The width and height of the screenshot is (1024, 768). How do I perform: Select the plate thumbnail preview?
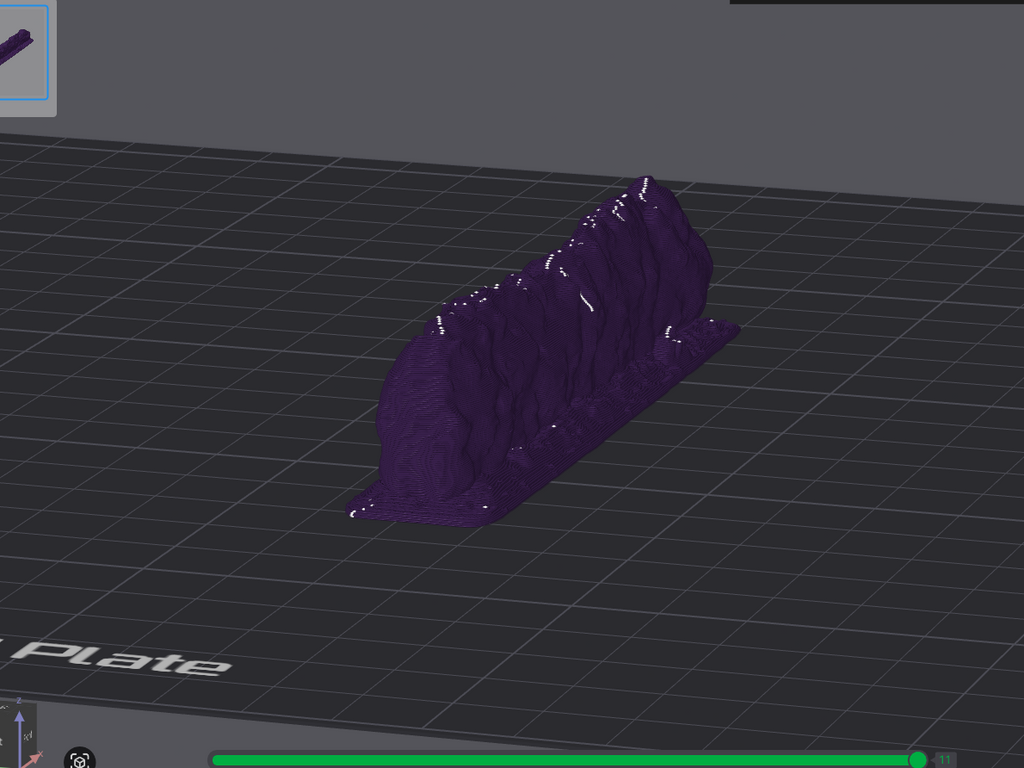click(x=24, y=52)
